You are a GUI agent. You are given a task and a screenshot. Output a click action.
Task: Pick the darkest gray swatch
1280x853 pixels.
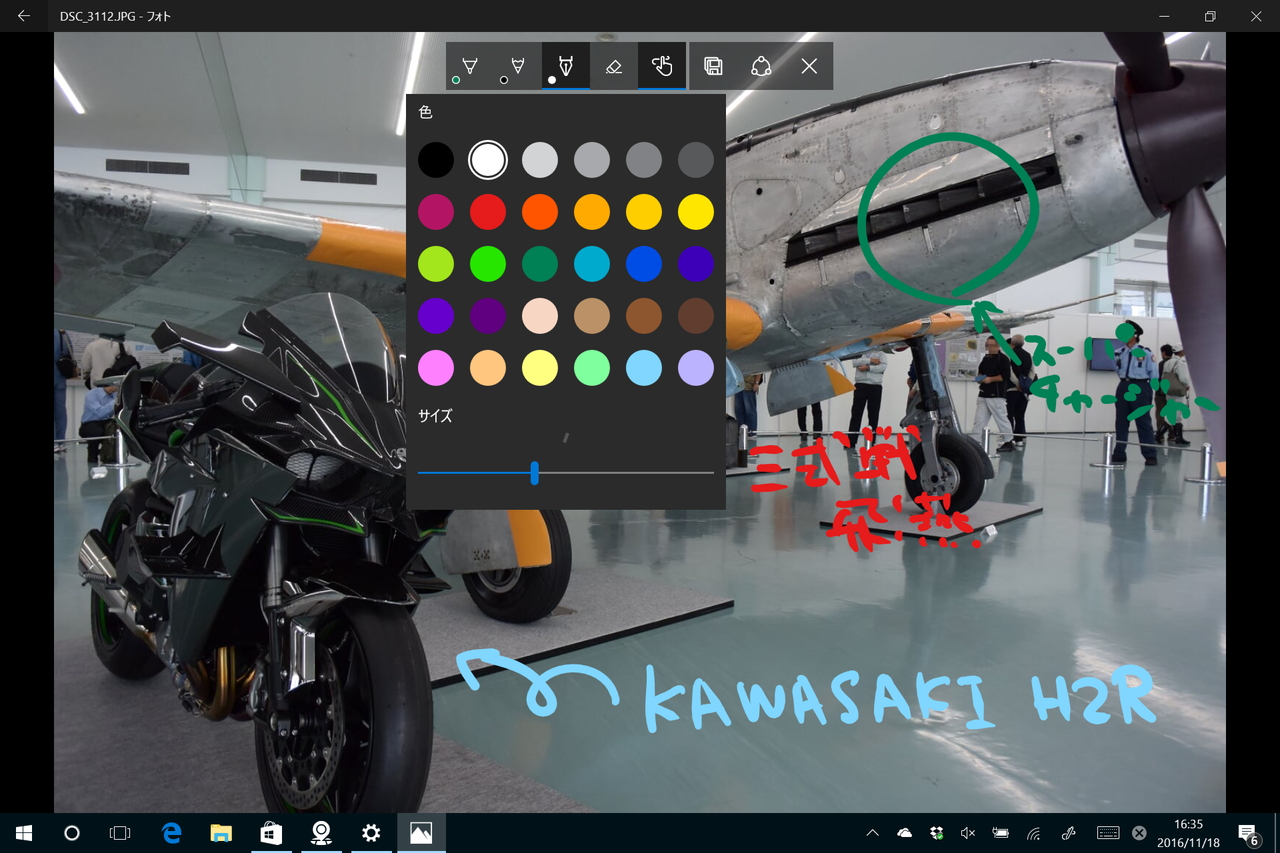(696, 160)
